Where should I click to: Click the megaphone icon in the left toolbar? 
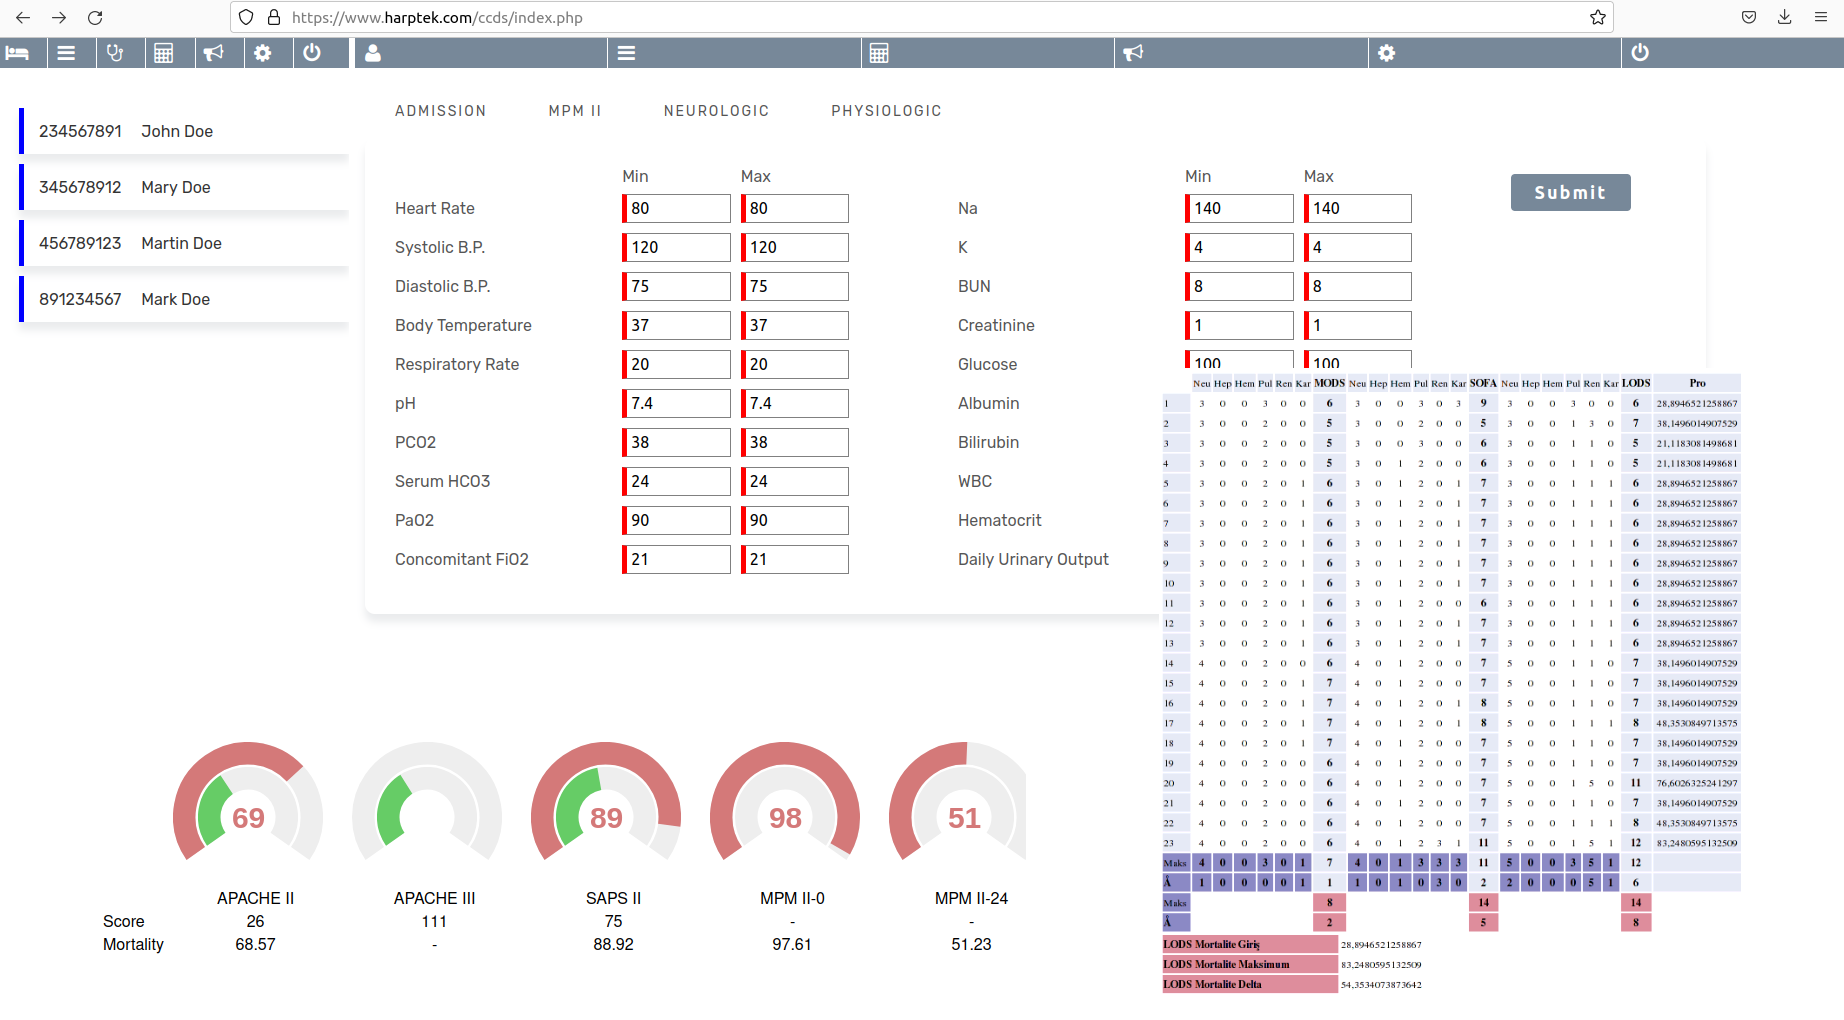tap(213, 53)
